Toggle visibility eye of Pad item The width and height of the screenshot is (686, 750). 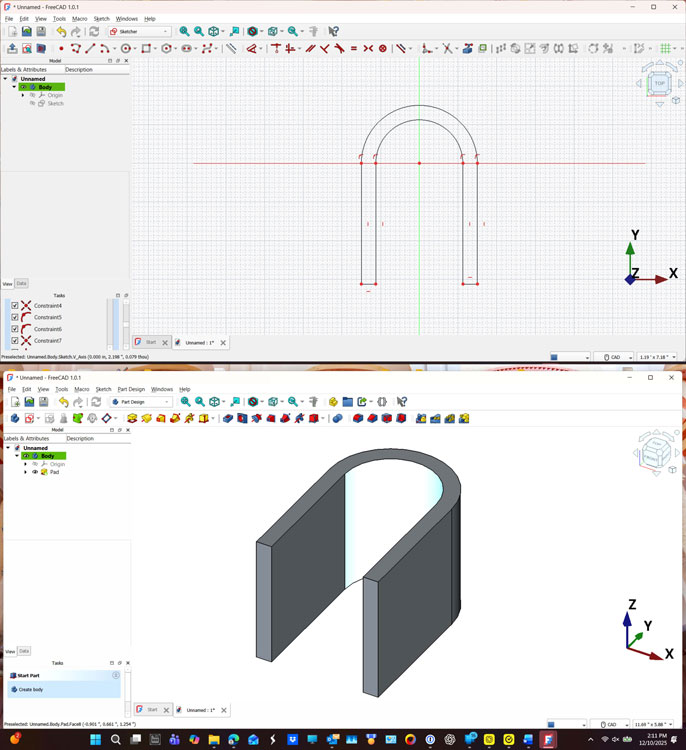[x=35, y=472]
